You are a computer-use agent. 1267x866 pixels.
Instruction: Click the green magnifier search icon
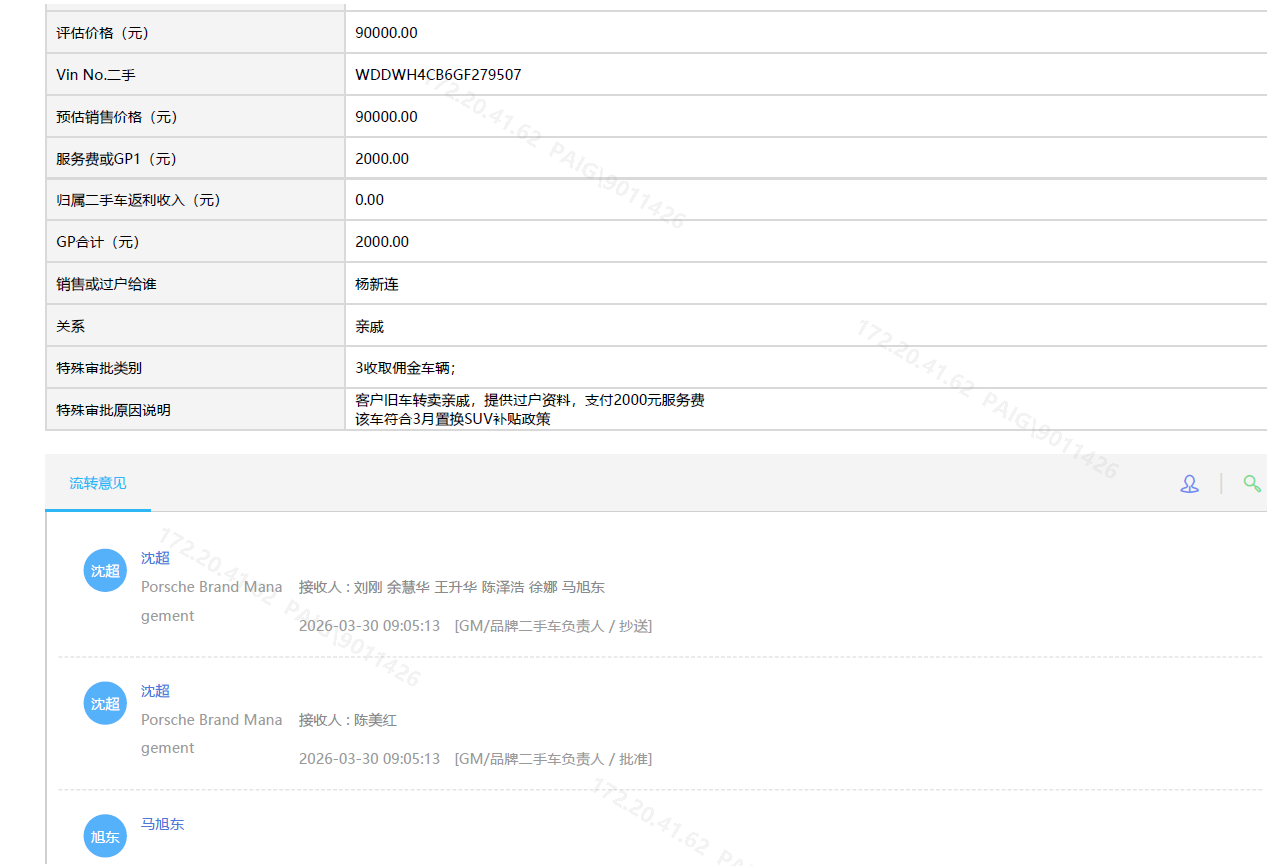[x=1251, y=484]
